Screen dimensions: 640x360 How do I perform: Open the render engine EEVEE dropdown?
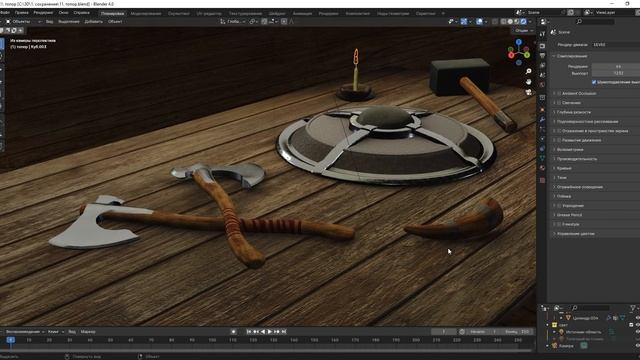(x=616, y=45)
